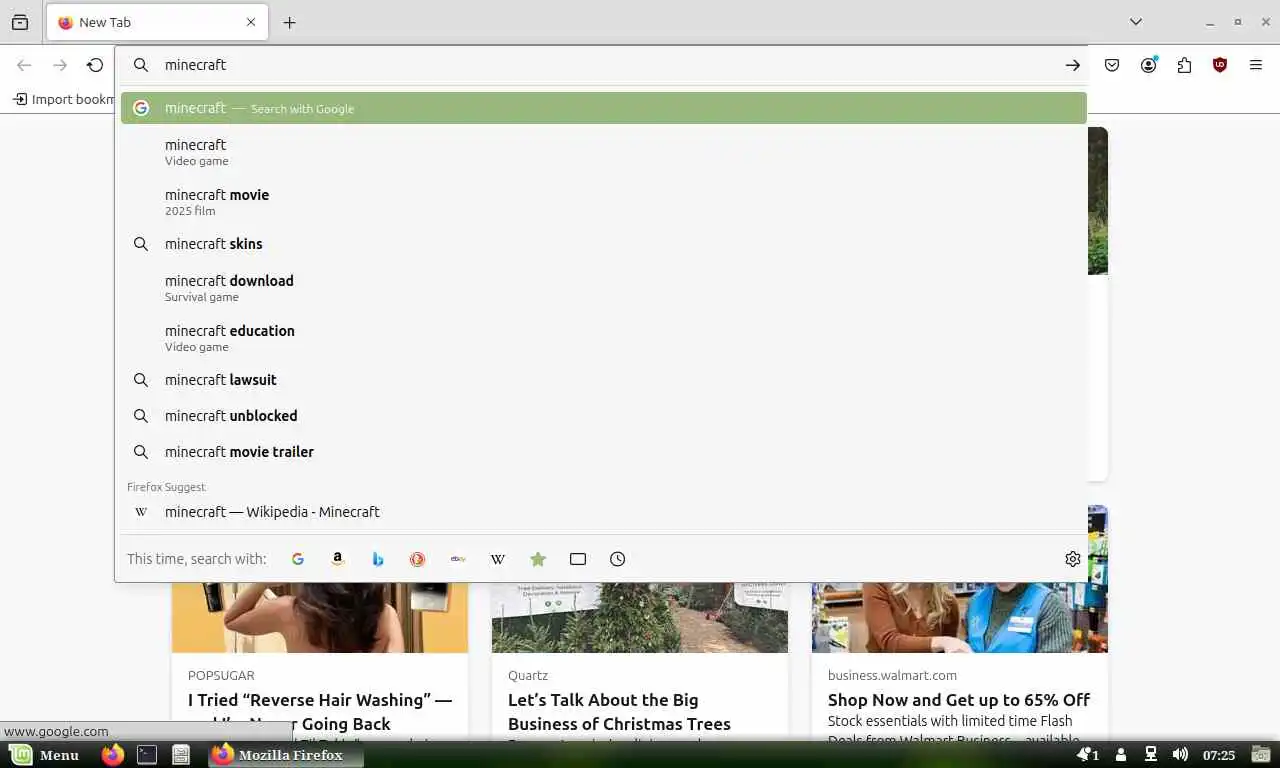
Task: Open Firefox View icon left of tabs
Action: pyautogui.click(x=20, y=22)
